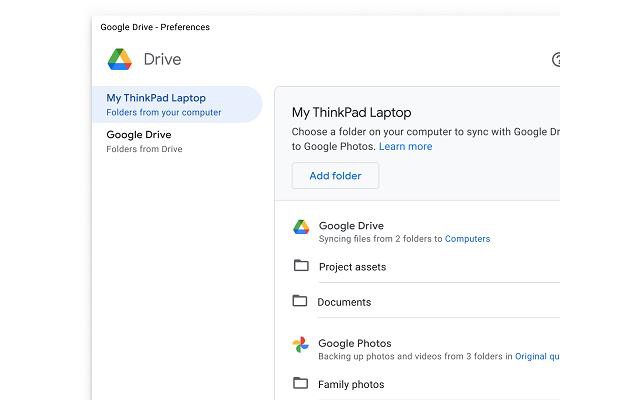
Task: Open the Computers link under Google Drive
Action: (467, 239)
